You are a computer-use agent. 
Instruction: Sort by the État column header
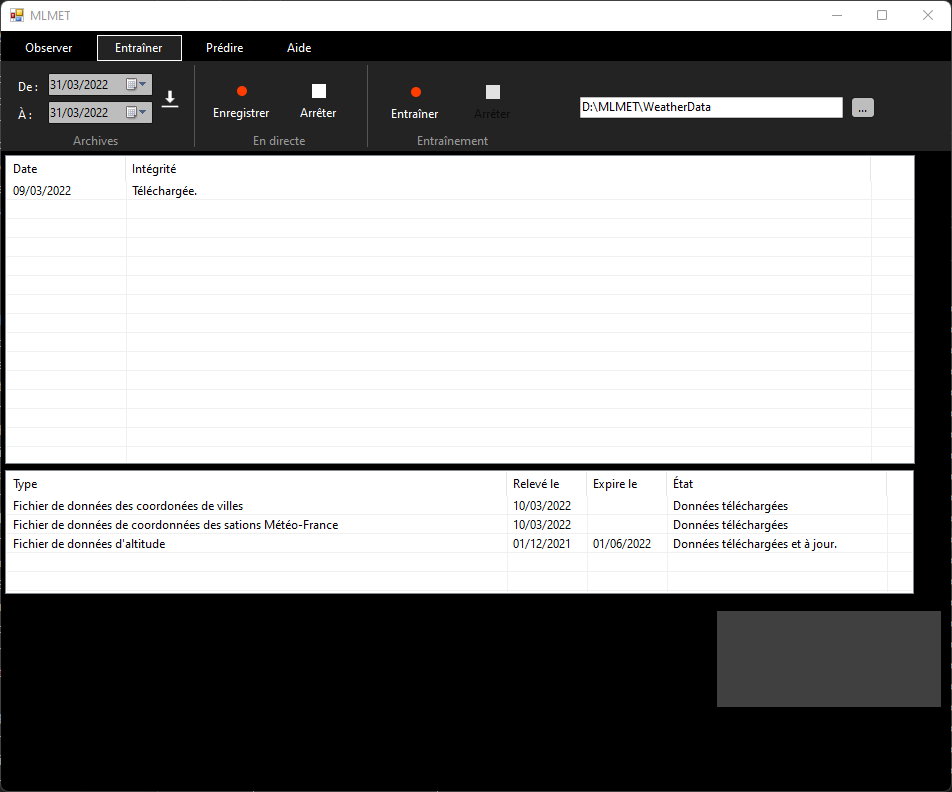tap(683, 484)
